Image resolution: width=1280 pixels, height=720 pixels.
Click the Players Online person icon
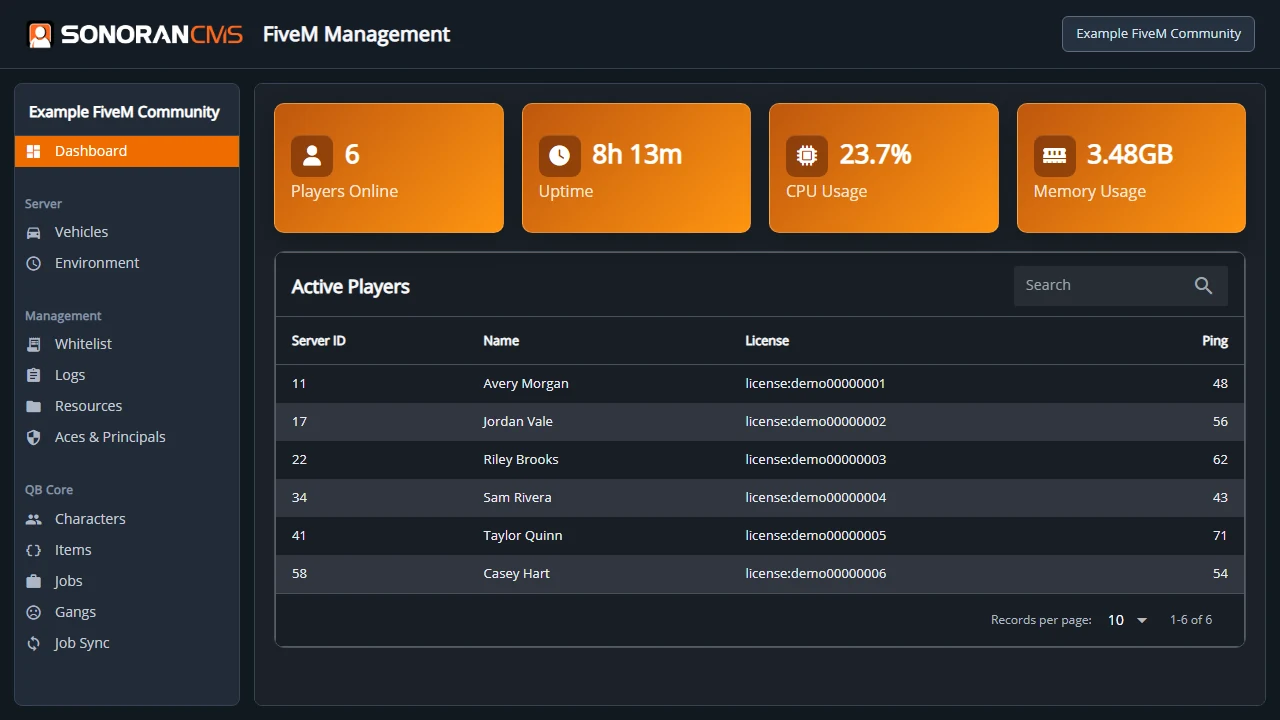[312, 156]
